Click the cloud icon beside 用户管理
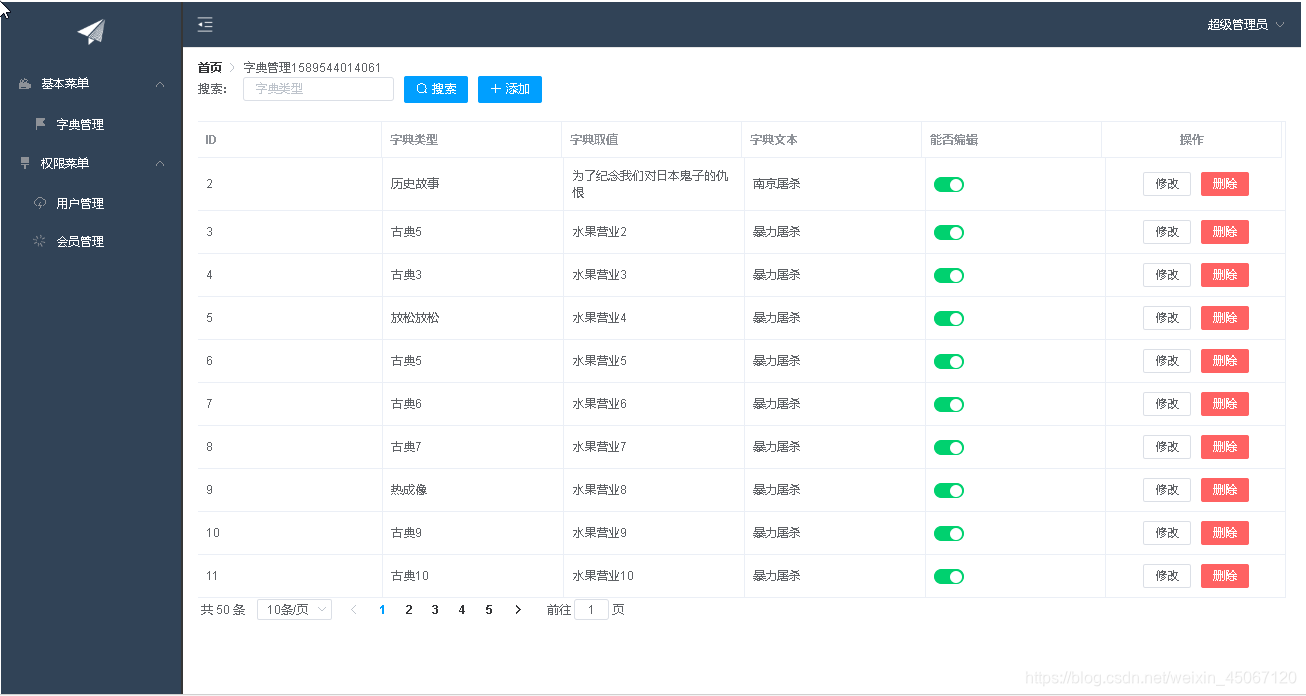Viewport: 1306px width, 696px height. point(40,203)
